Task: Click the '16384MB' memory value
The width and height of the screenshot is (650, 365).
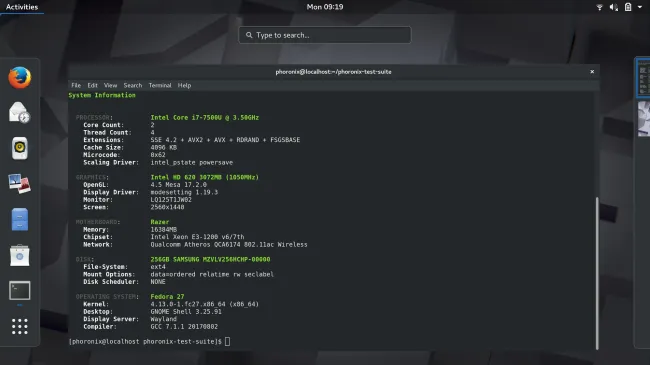Action: click(164, 230)
